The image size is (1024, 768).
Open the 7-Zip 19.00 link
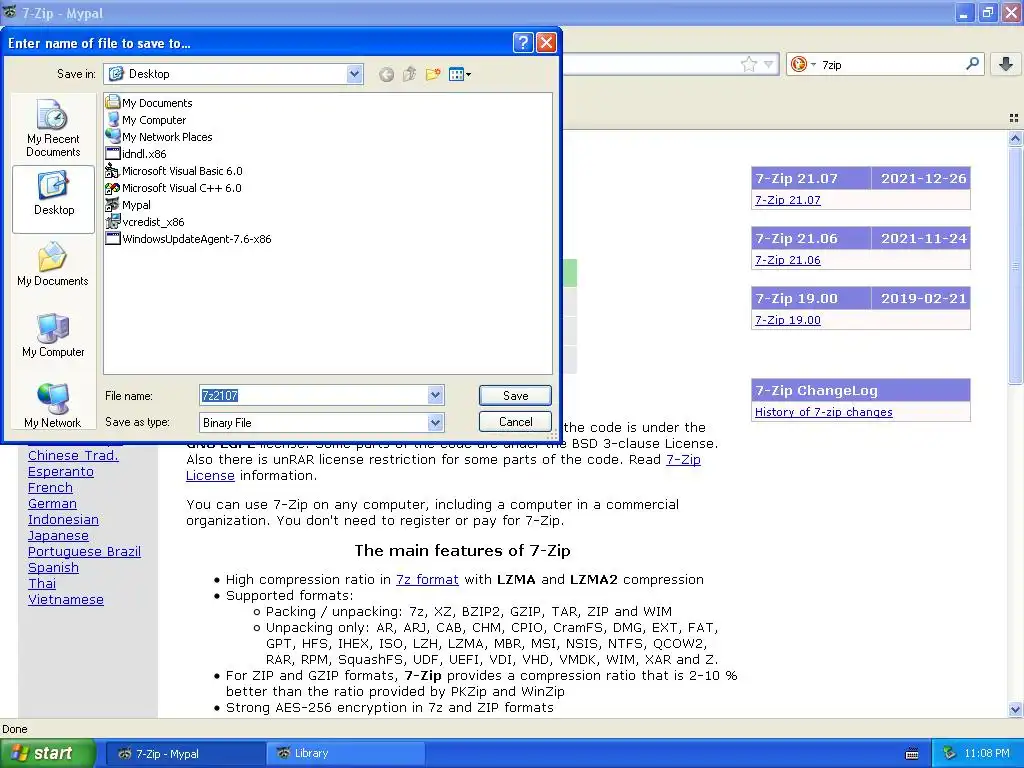(788, 320)
